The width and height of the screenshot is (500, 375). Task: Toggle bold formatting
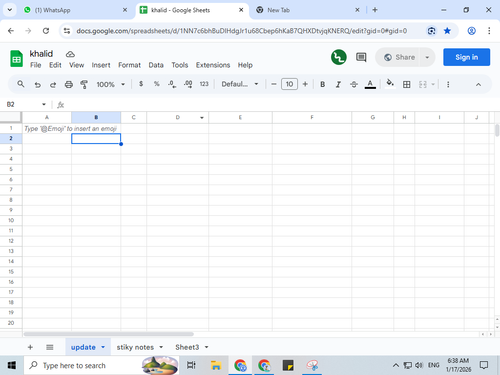click(322, 84)
